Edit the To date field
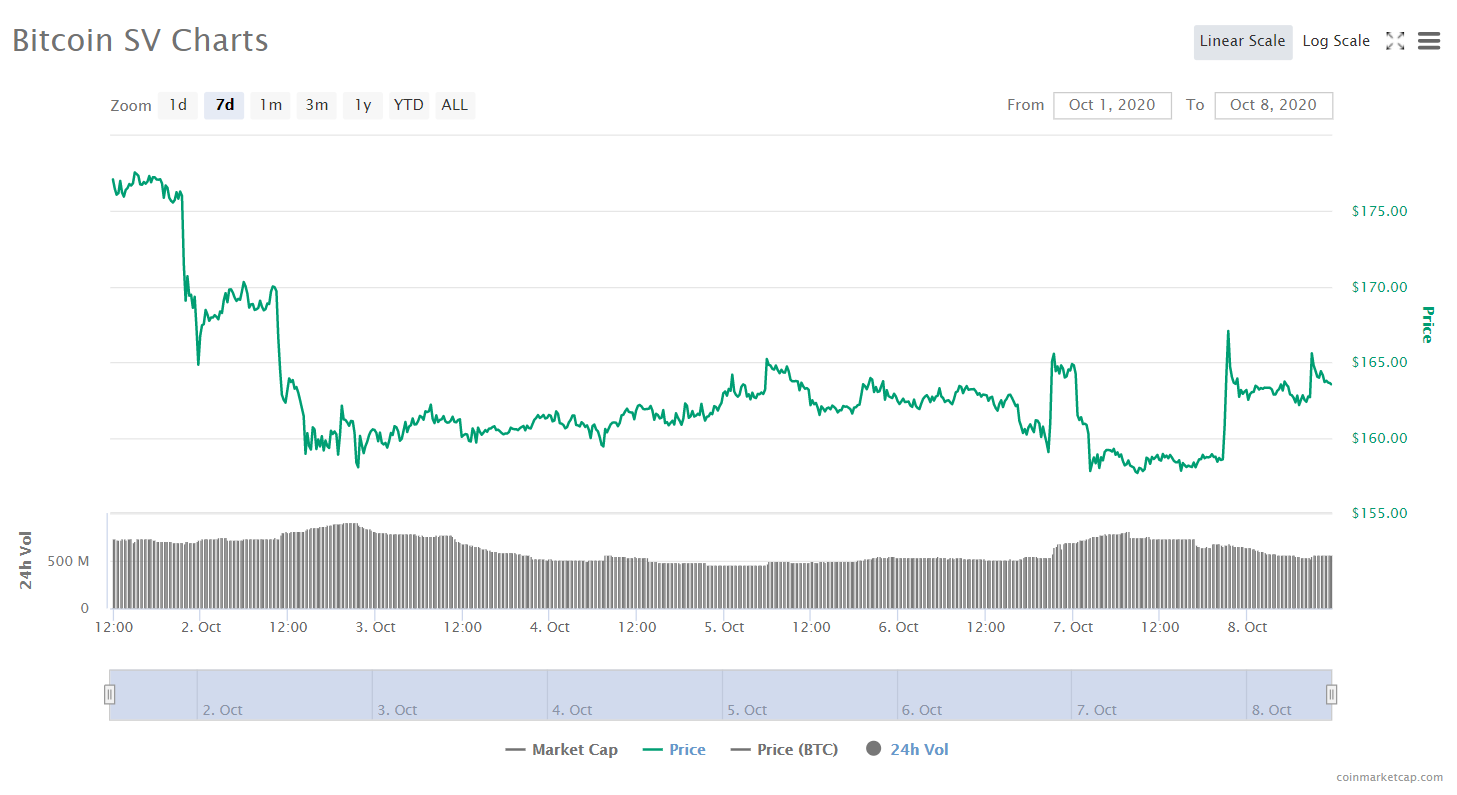This screenshot has height=795, width=1457. [1274, 105]
